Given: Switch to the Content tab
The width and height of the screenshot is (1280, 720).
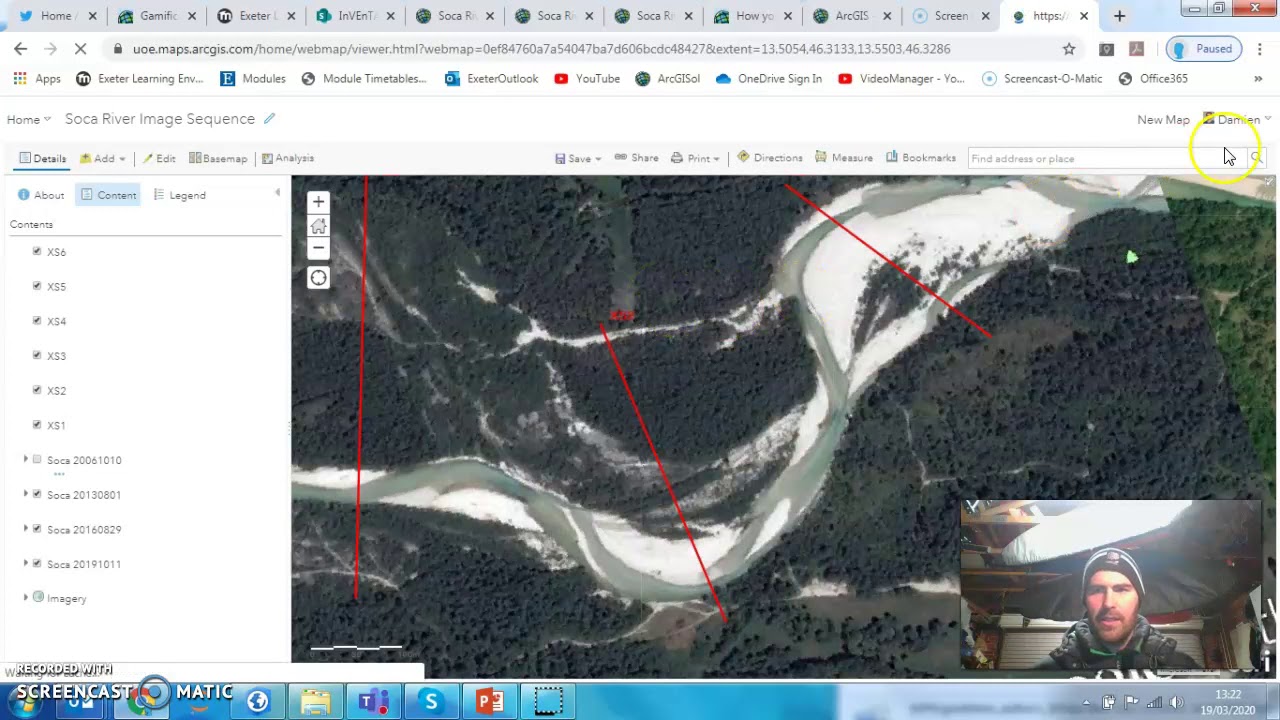Looking at the screenshot, I should tap(109, 195).
